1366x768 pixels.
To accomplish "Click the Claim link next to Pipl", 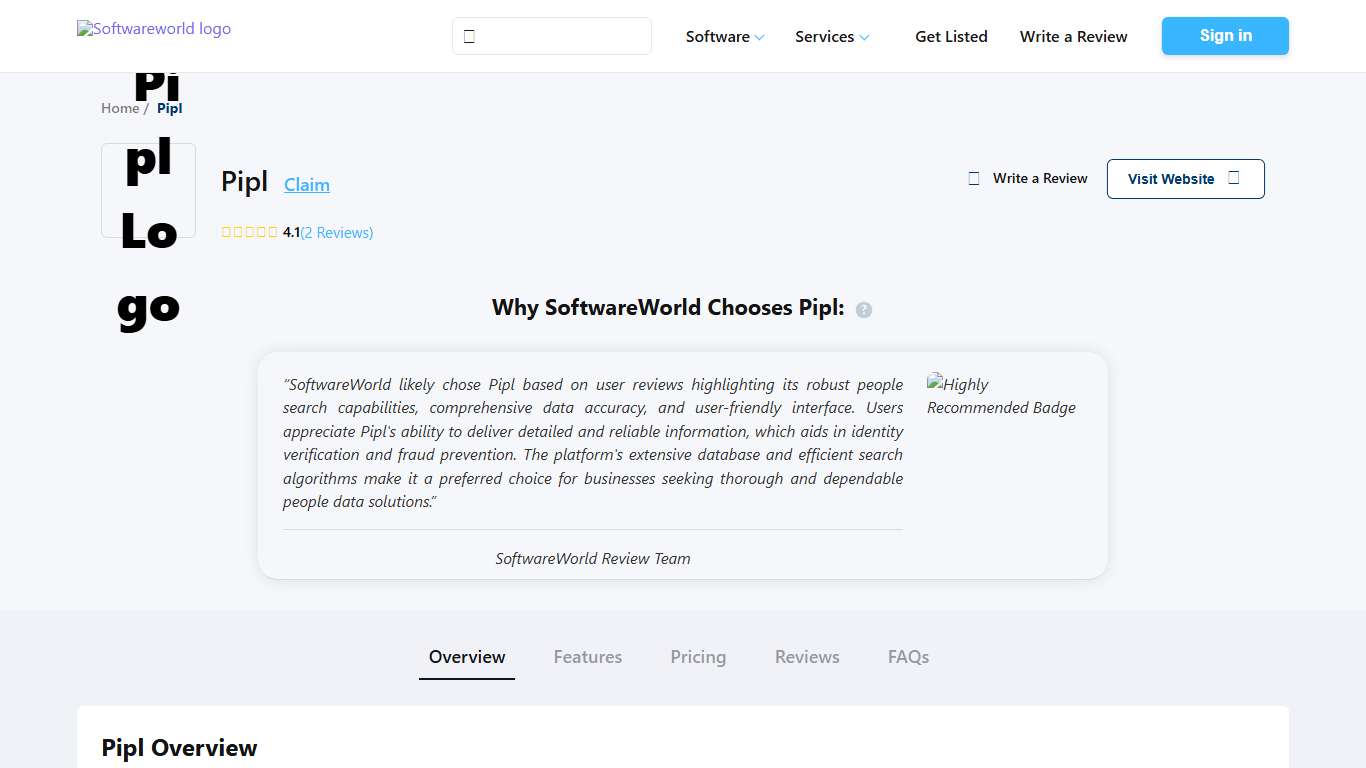I will [306, 184].
